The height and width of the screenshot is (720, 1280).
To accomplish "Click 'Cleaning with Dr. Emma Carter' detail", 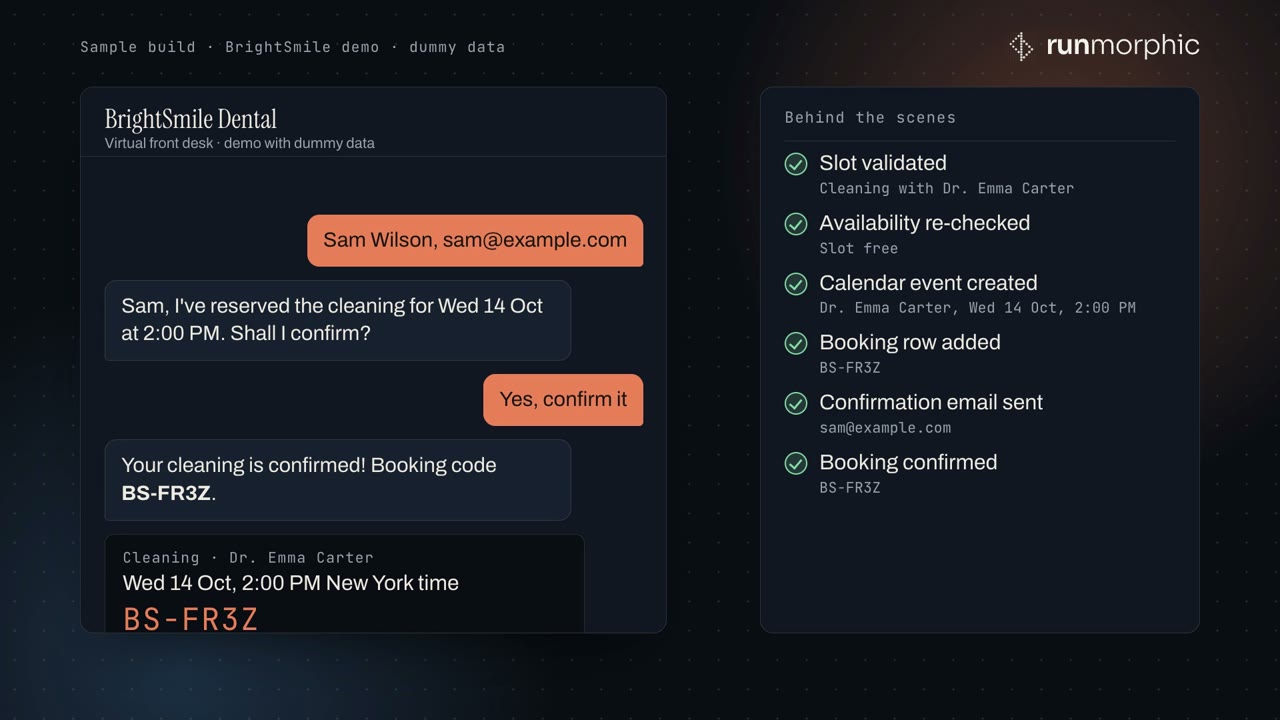I will 947,188.
